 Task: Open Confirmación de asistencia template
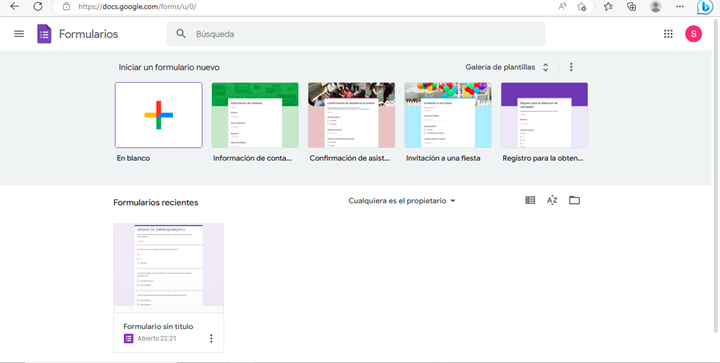click(351, 115)
